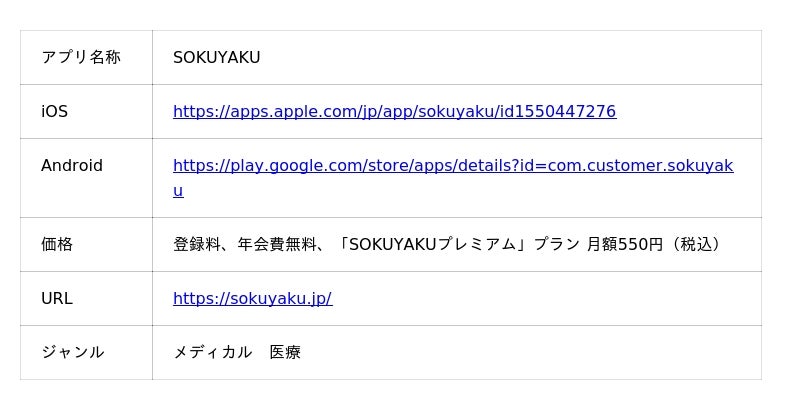Click the 登録料 text in the price row
The width and height of the screenshot is (800, 410).
pyautogui.click(x=197, y=245)
